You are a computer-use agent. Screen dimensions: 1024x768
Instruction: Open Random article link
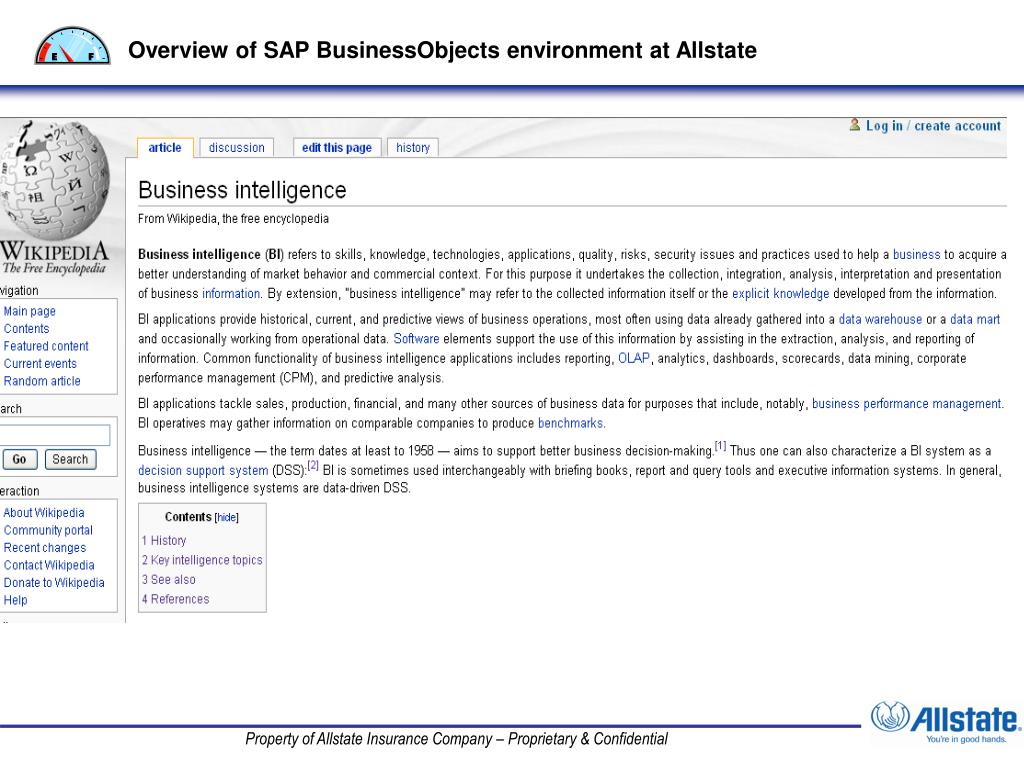42,381
